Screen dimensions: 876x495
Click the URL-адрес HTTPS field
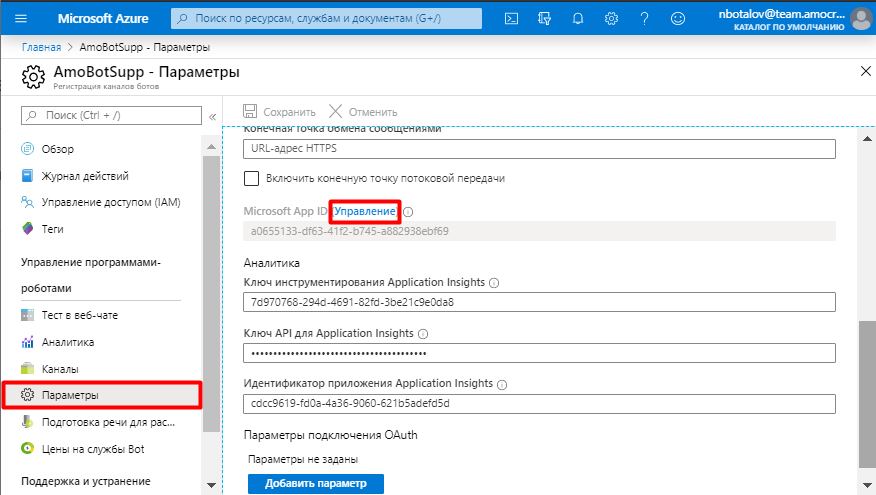(539, 149)
